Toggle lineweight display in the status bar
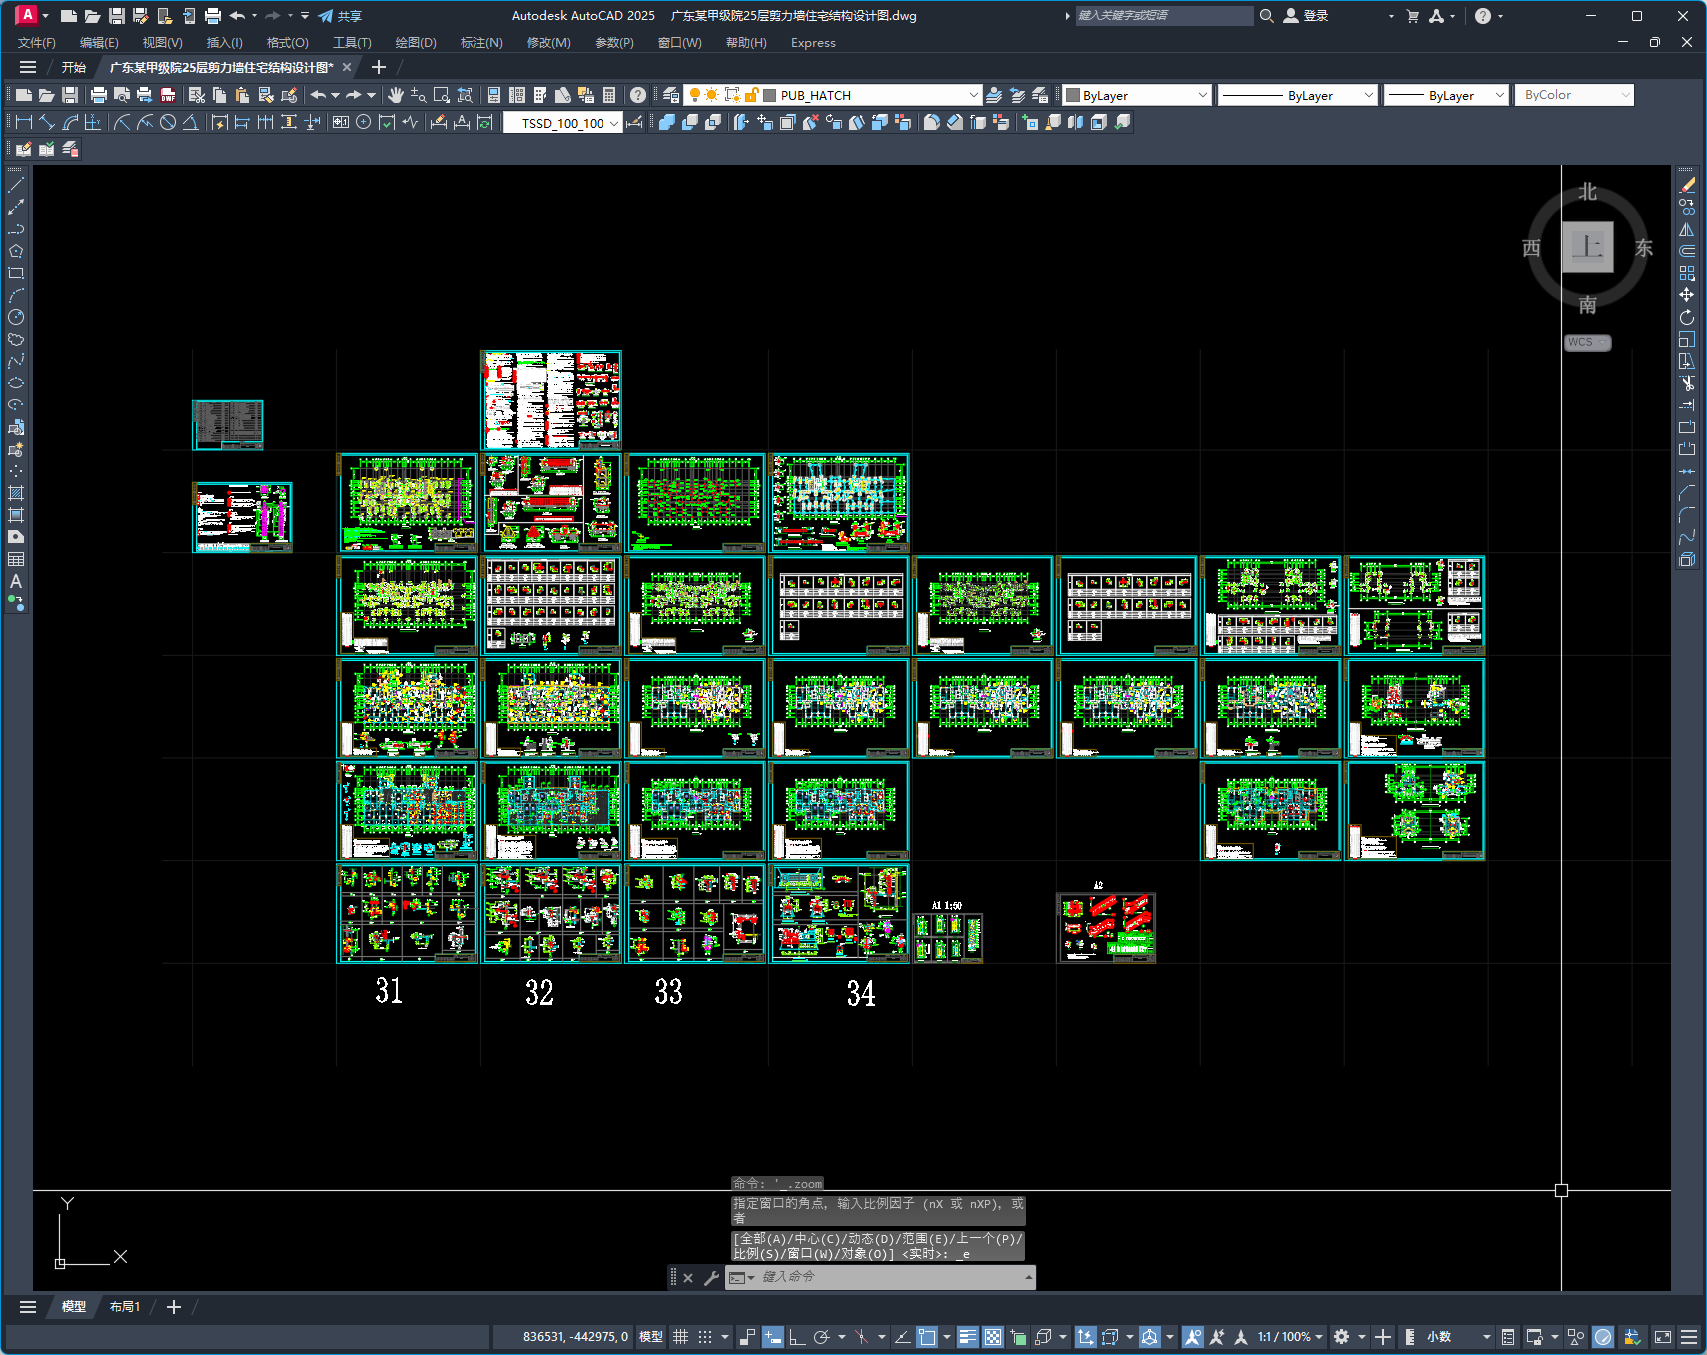1707x1355 pixels. [968, 1337]
